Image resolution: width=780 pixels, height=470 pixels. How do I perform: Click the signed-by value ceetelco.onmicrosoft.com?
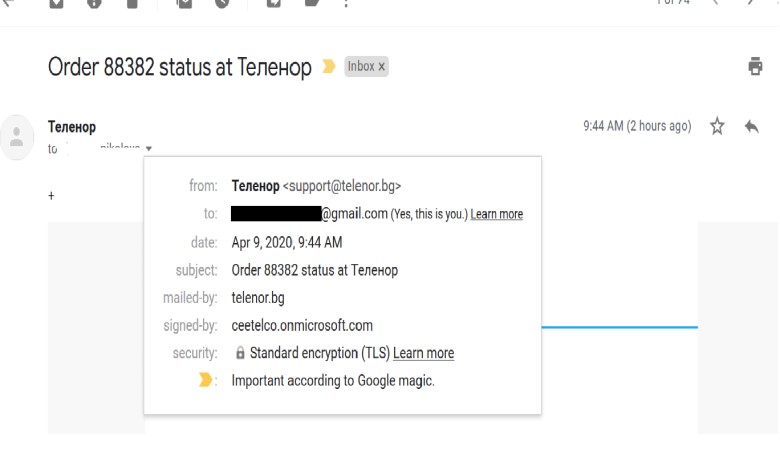(302, 325)
